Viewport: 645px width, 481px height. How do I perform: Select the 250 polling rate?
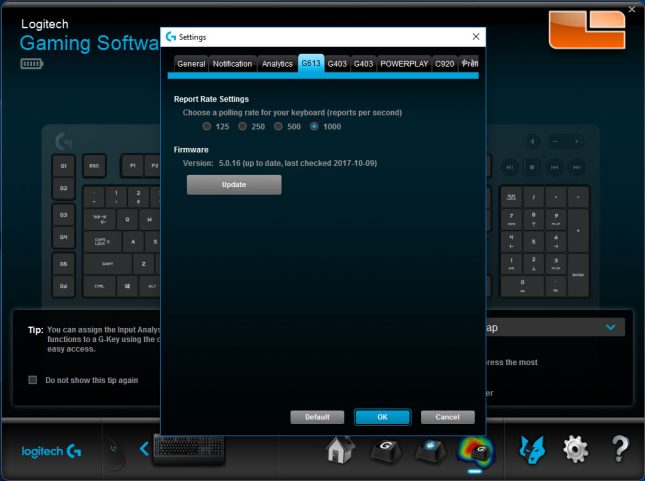point(242,126)
